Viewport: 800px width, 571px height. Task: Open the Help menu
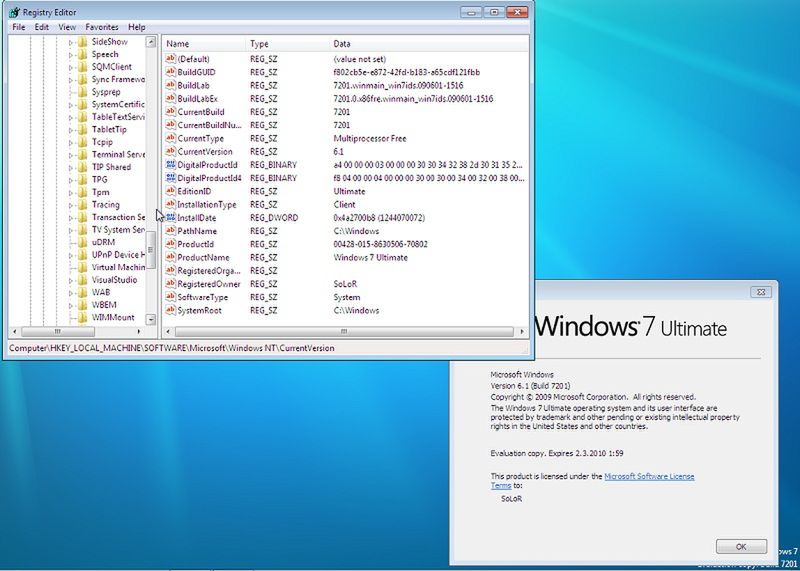pos(136,27)
